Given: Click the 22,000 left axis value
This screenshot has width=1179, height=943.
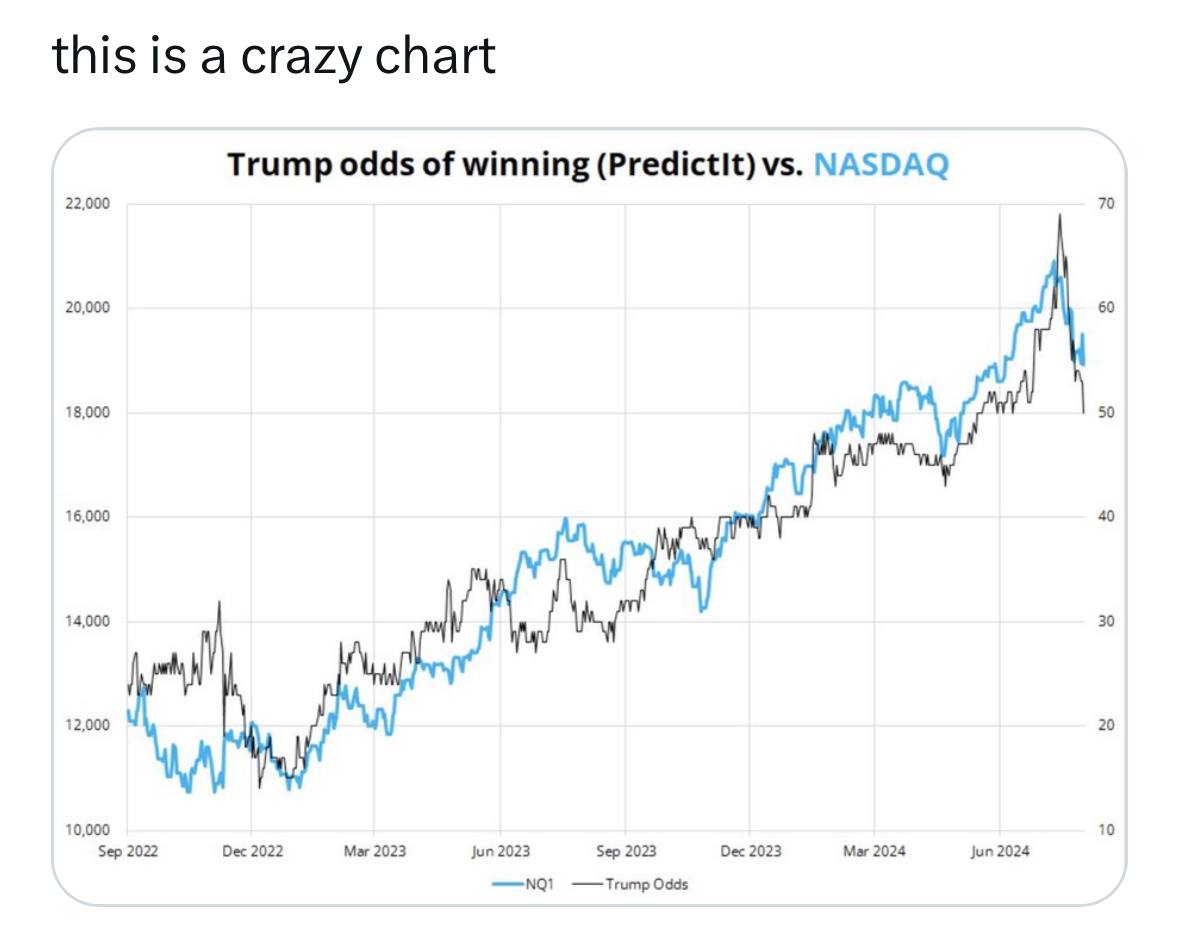Looking at the screenshot, I should (88, 204).
